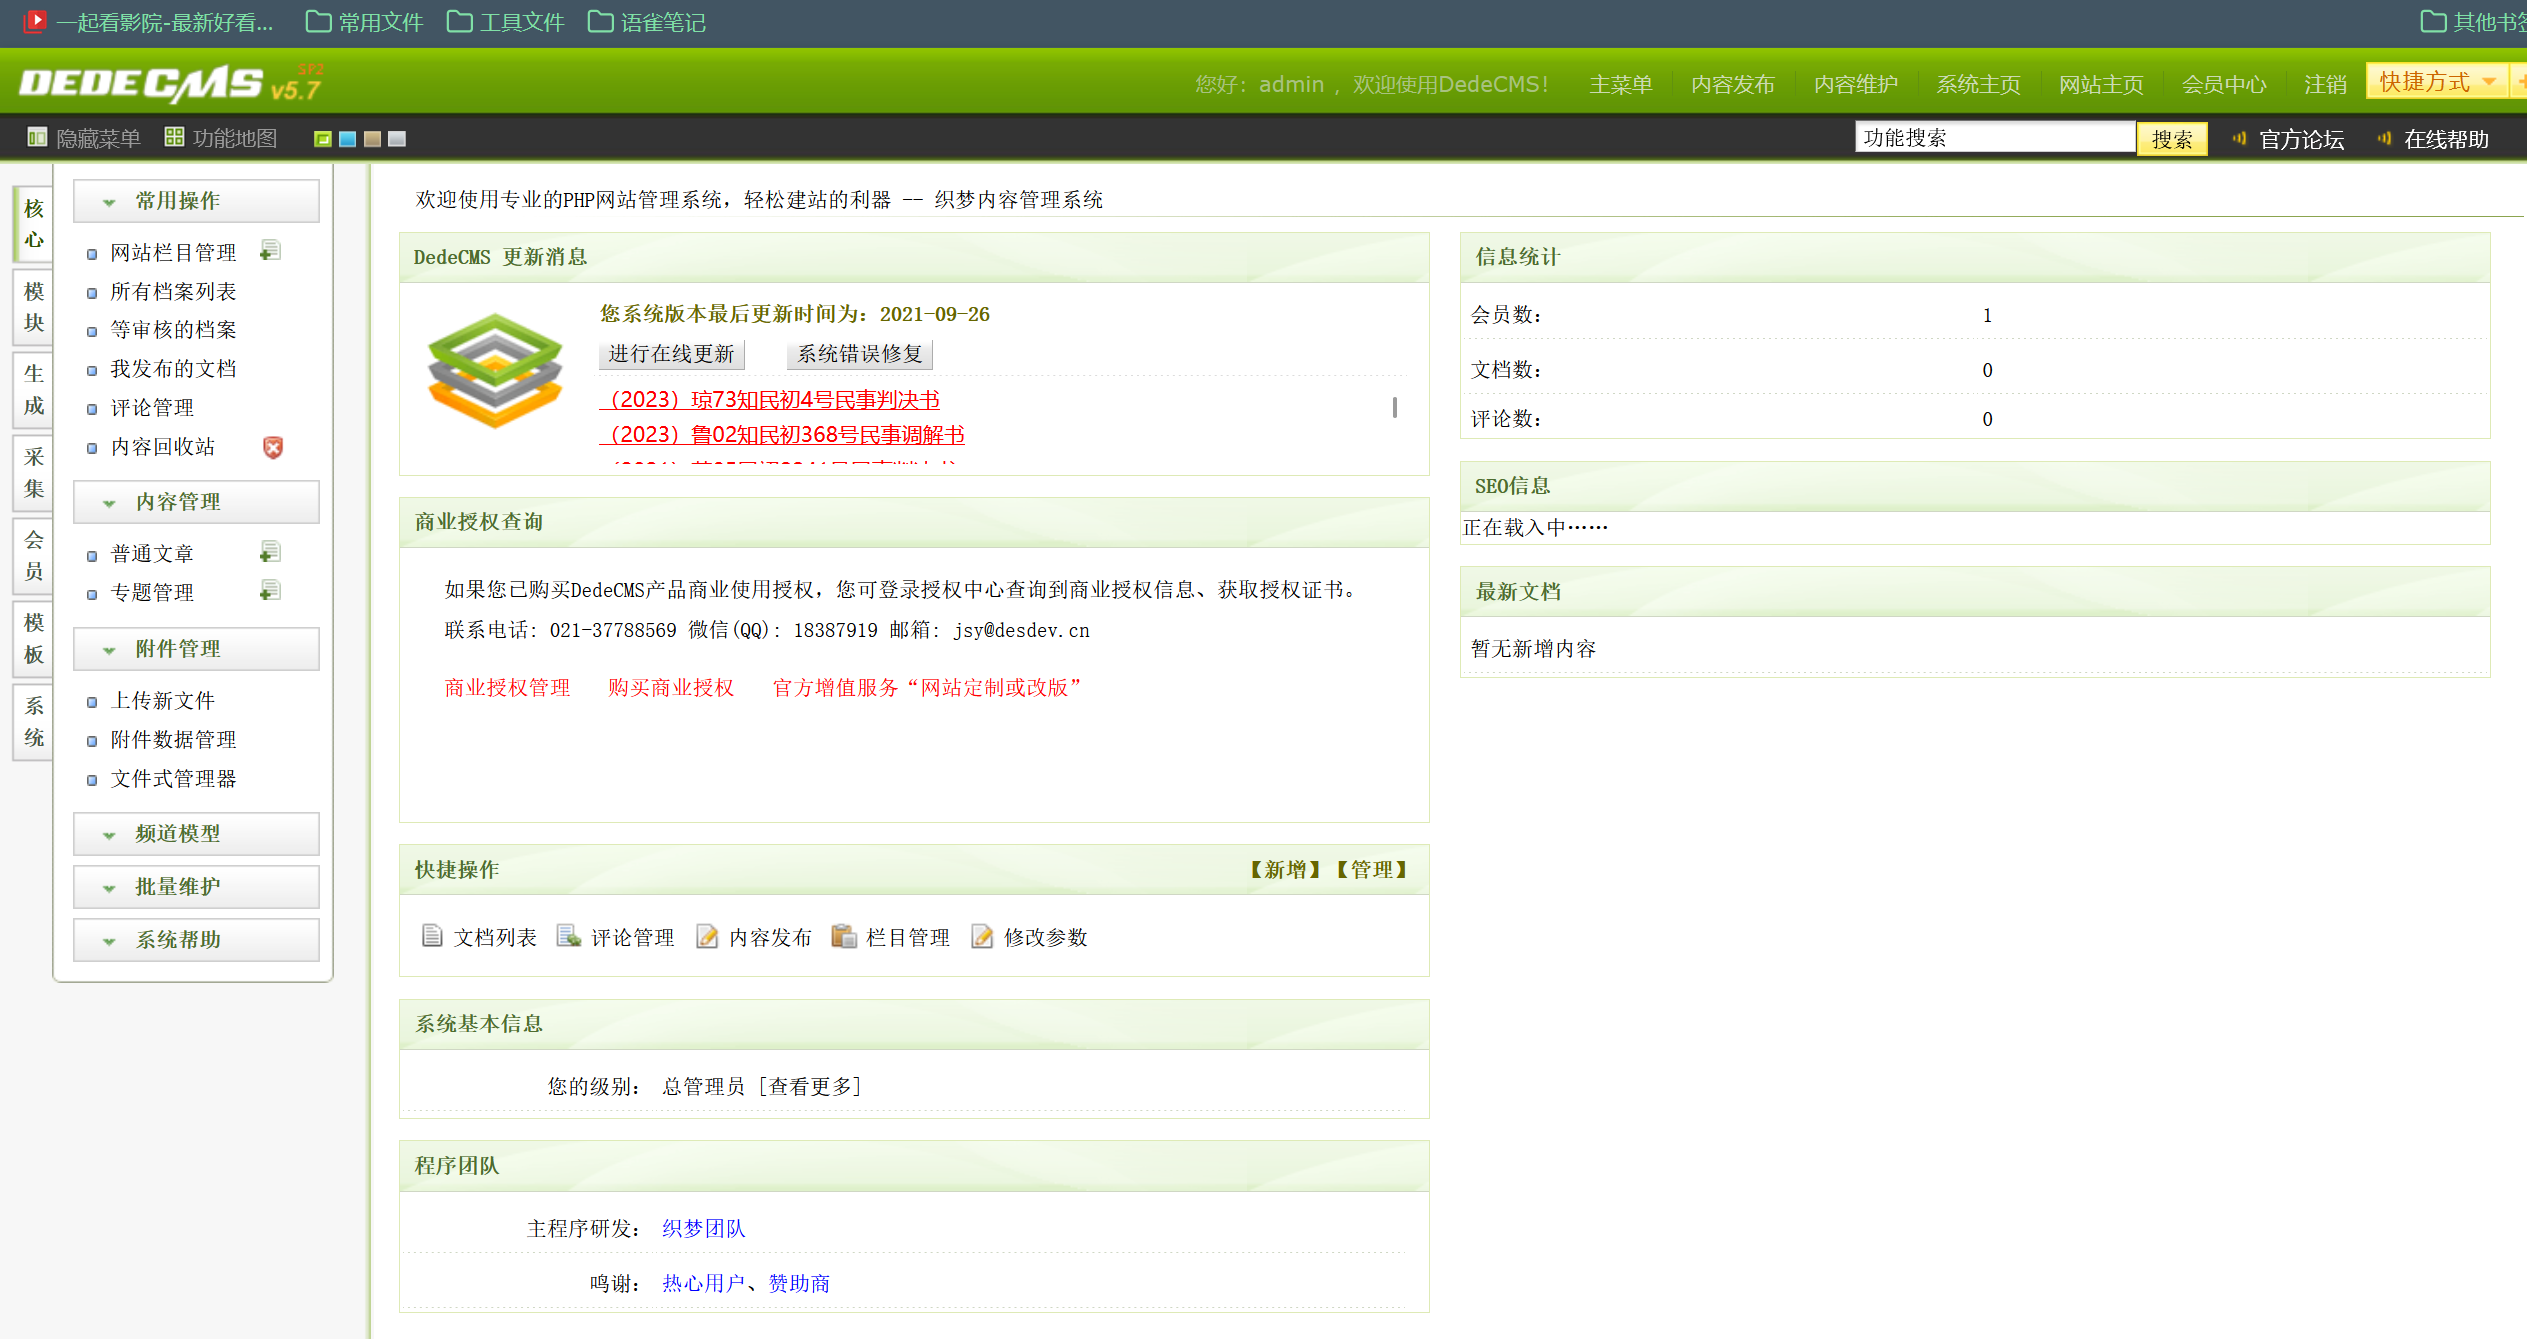The height and width of the screenshot is (1339, 2527).
Task: Click the 栏目管理 quick action folder icon
Action: [x=844, y=936]
